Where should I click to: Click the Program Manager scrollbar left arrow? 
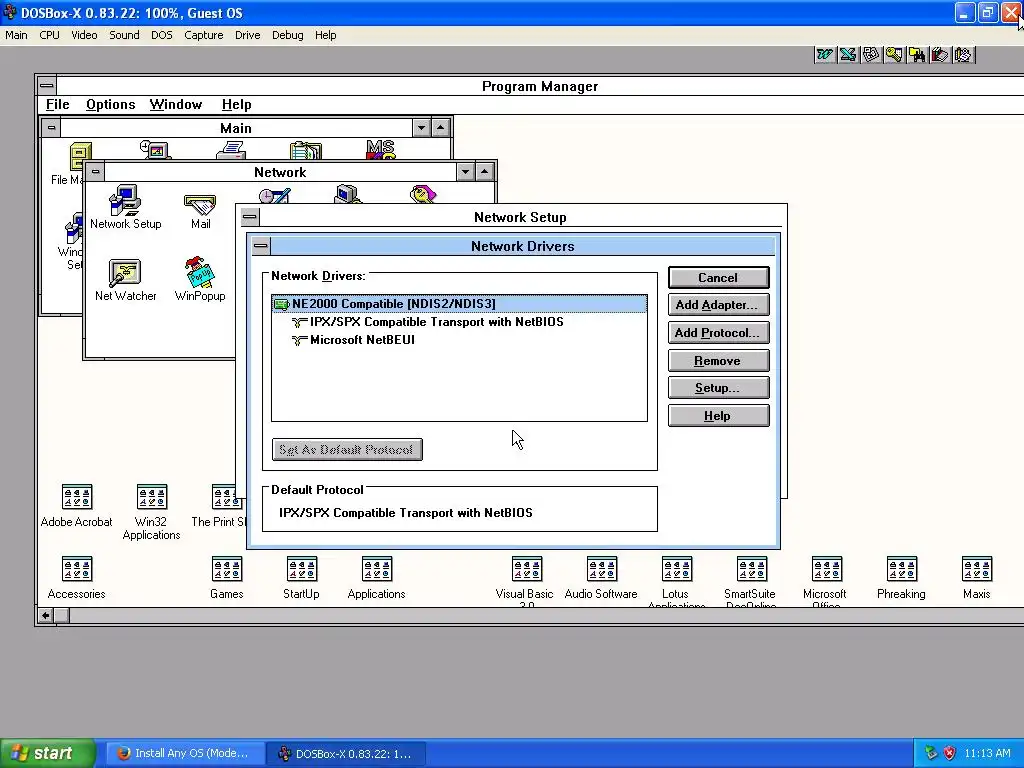click(x=45, y=615)
